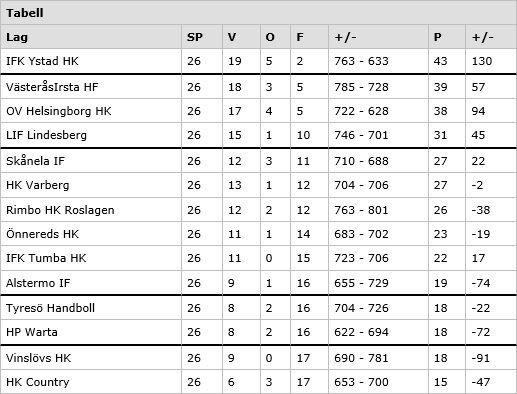Click HP Warta team name
517x394 pixels.
[32, 332]
